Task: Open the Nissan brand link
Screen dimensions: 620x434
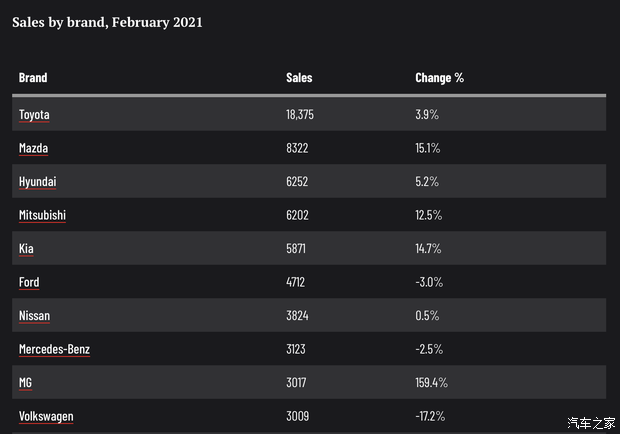Action: click(x=34, y=316)
